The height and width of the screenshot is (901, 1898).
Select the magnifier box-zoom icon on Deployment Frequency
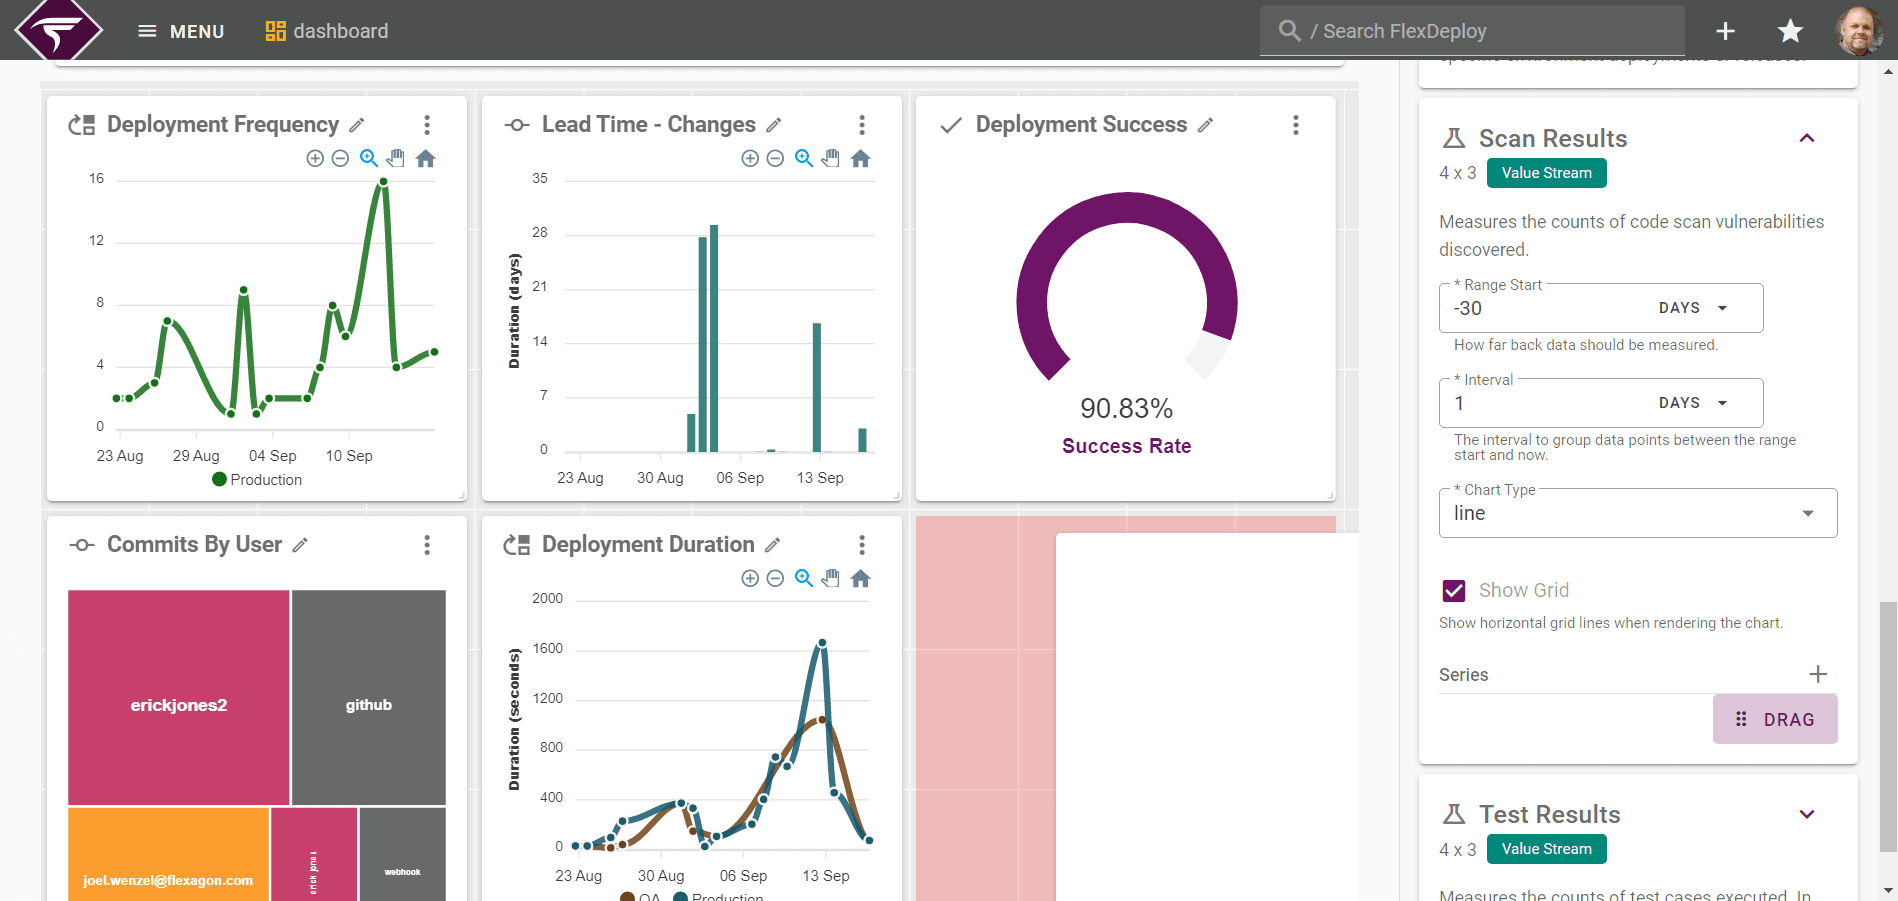click(x=368, y=158)
